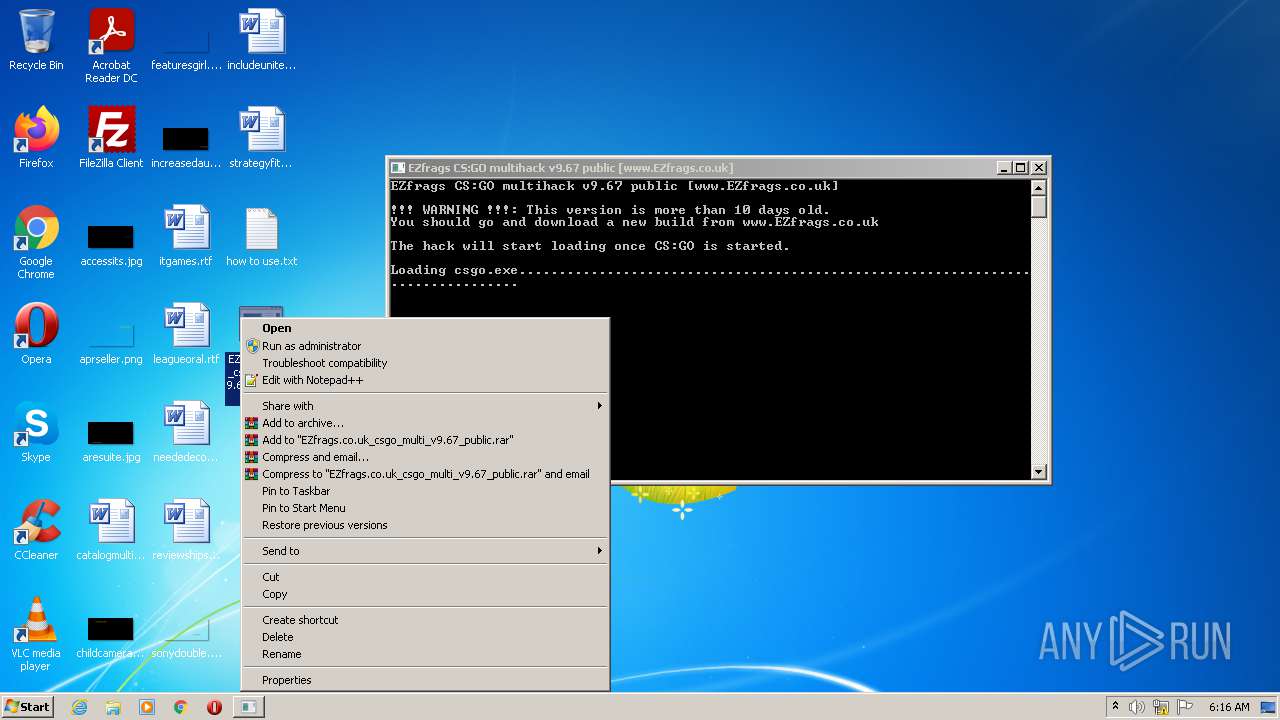The image size is (1280, 720).
Task: Select the childcamera desktop file
Action: (x=111, y=636)
